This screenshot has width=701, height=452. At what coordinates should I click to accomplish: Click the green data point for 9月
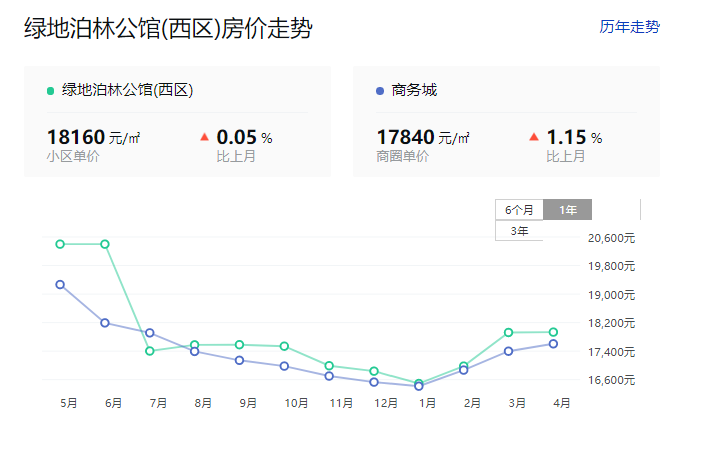(240, 345)
